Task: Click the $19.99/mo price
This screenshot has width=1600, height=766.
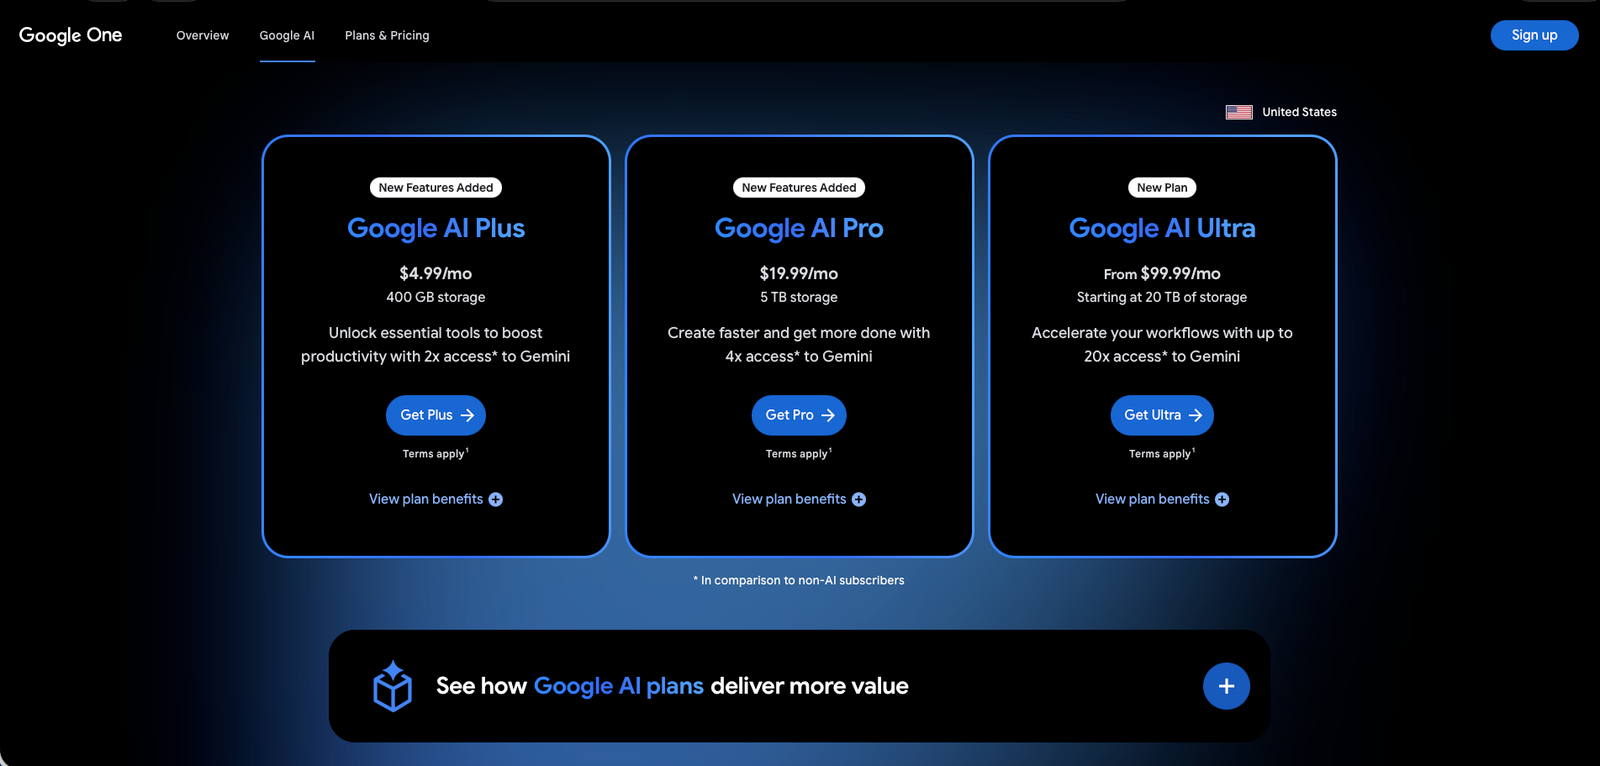Action: (x=799, y=273)
